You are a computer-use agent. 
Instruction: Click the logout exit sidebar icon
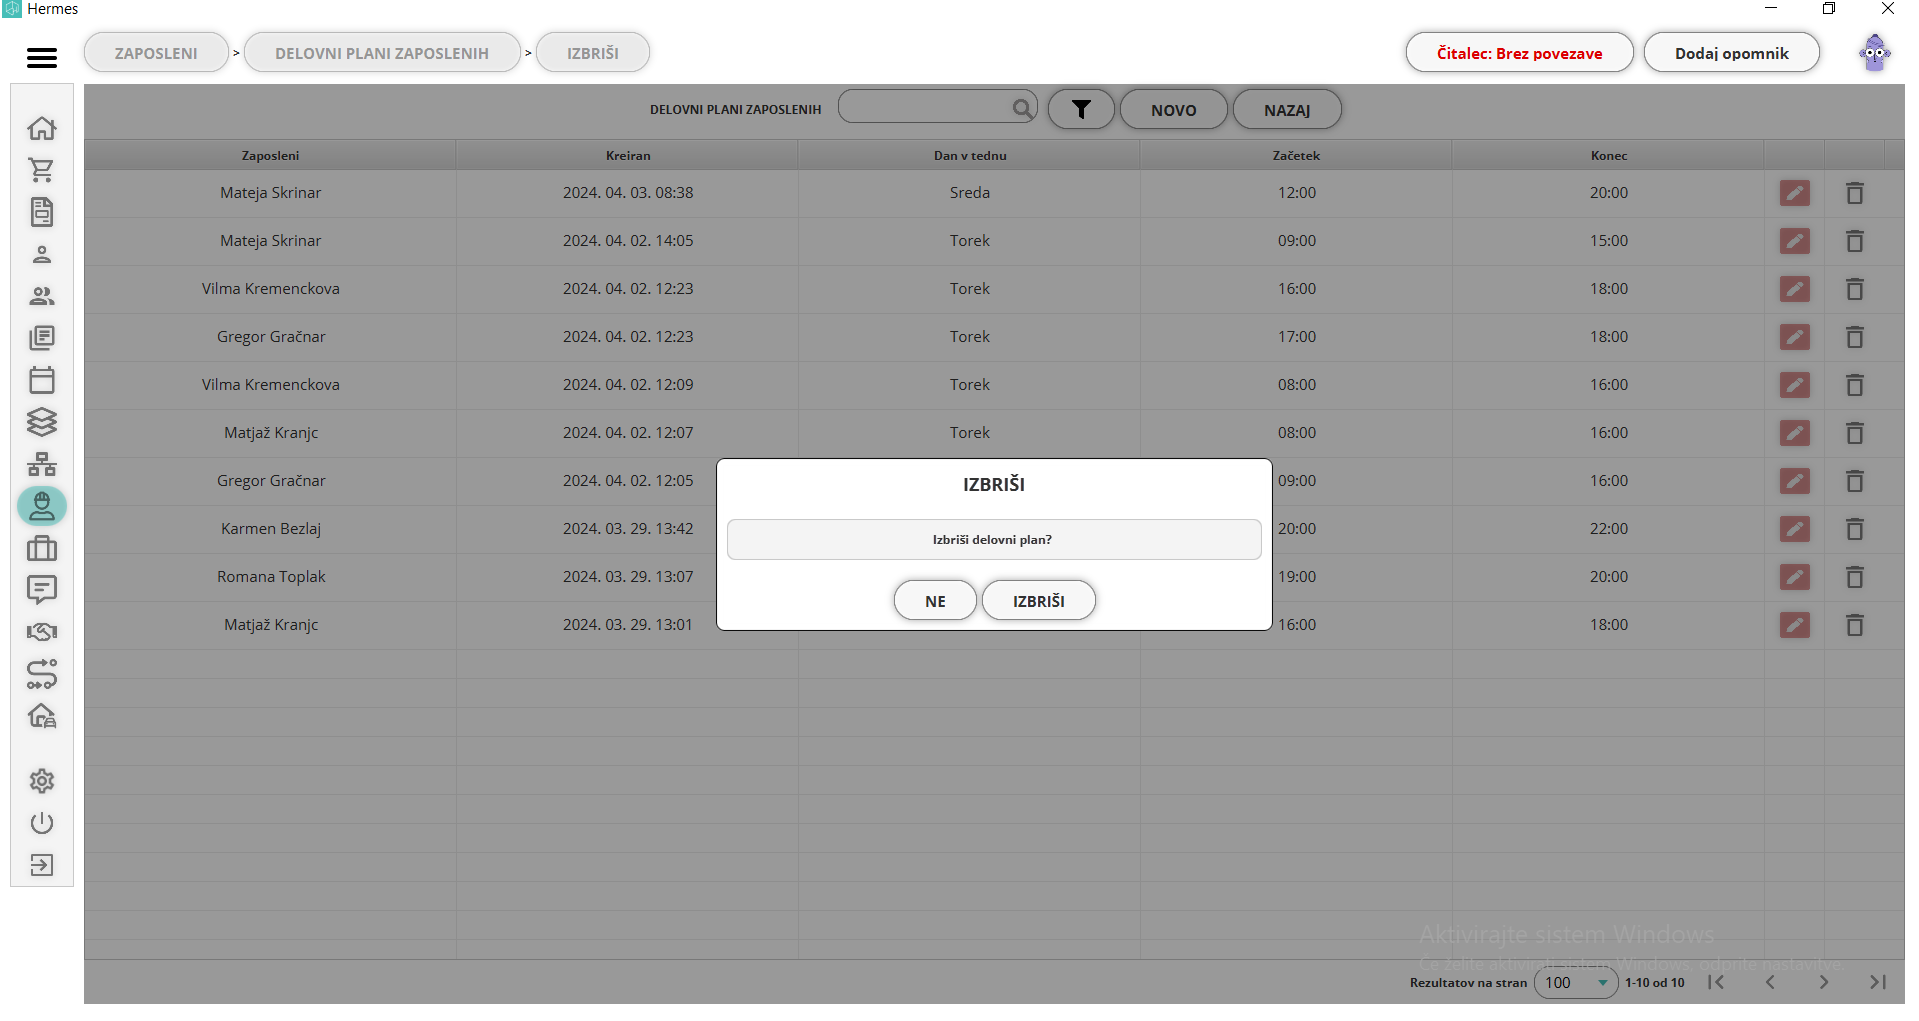(x=42, y=865)
